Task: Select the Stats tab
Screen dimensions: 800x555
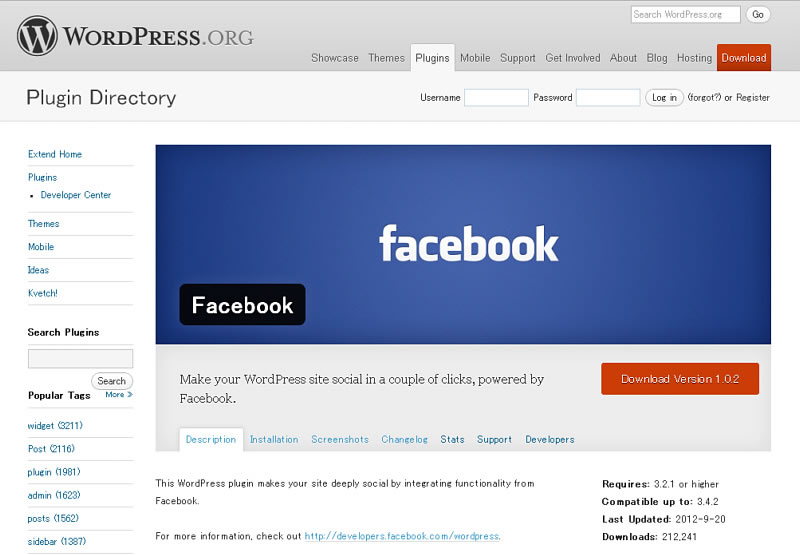Action: point(453,439)
